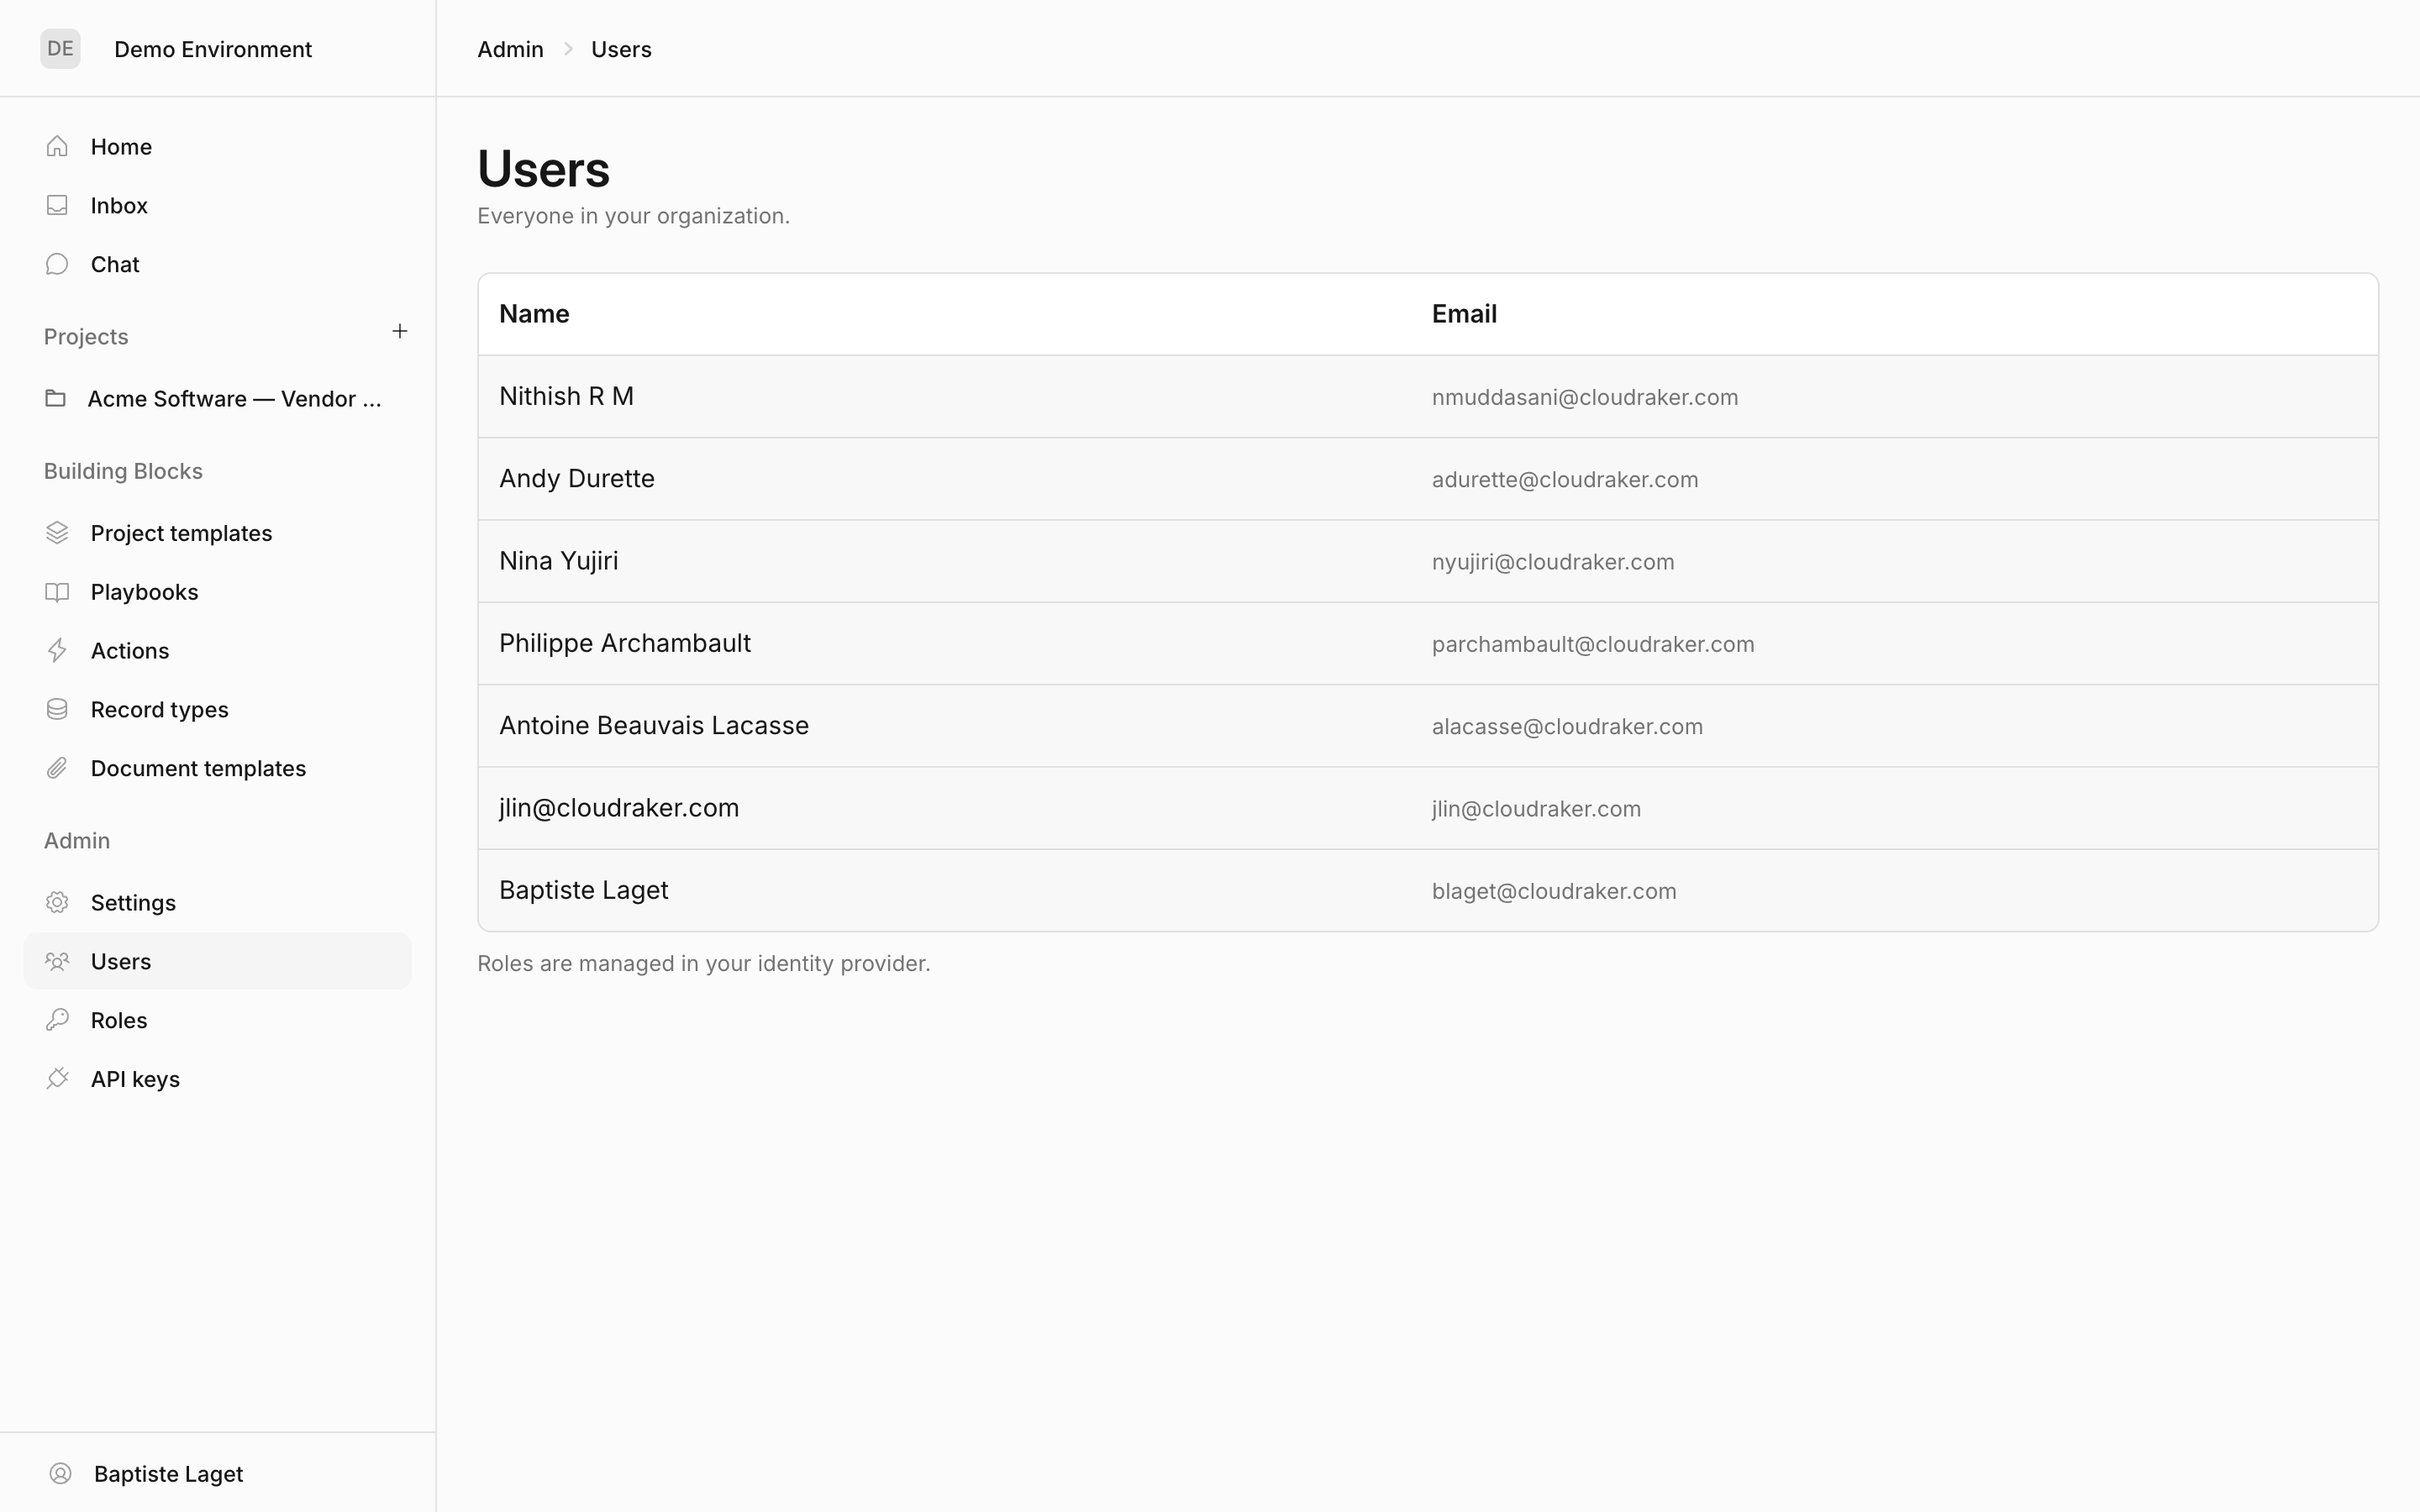Click the Chat bubble icon
Viewport: 2420px width, 1512px height.
click(x=57, y=264)
